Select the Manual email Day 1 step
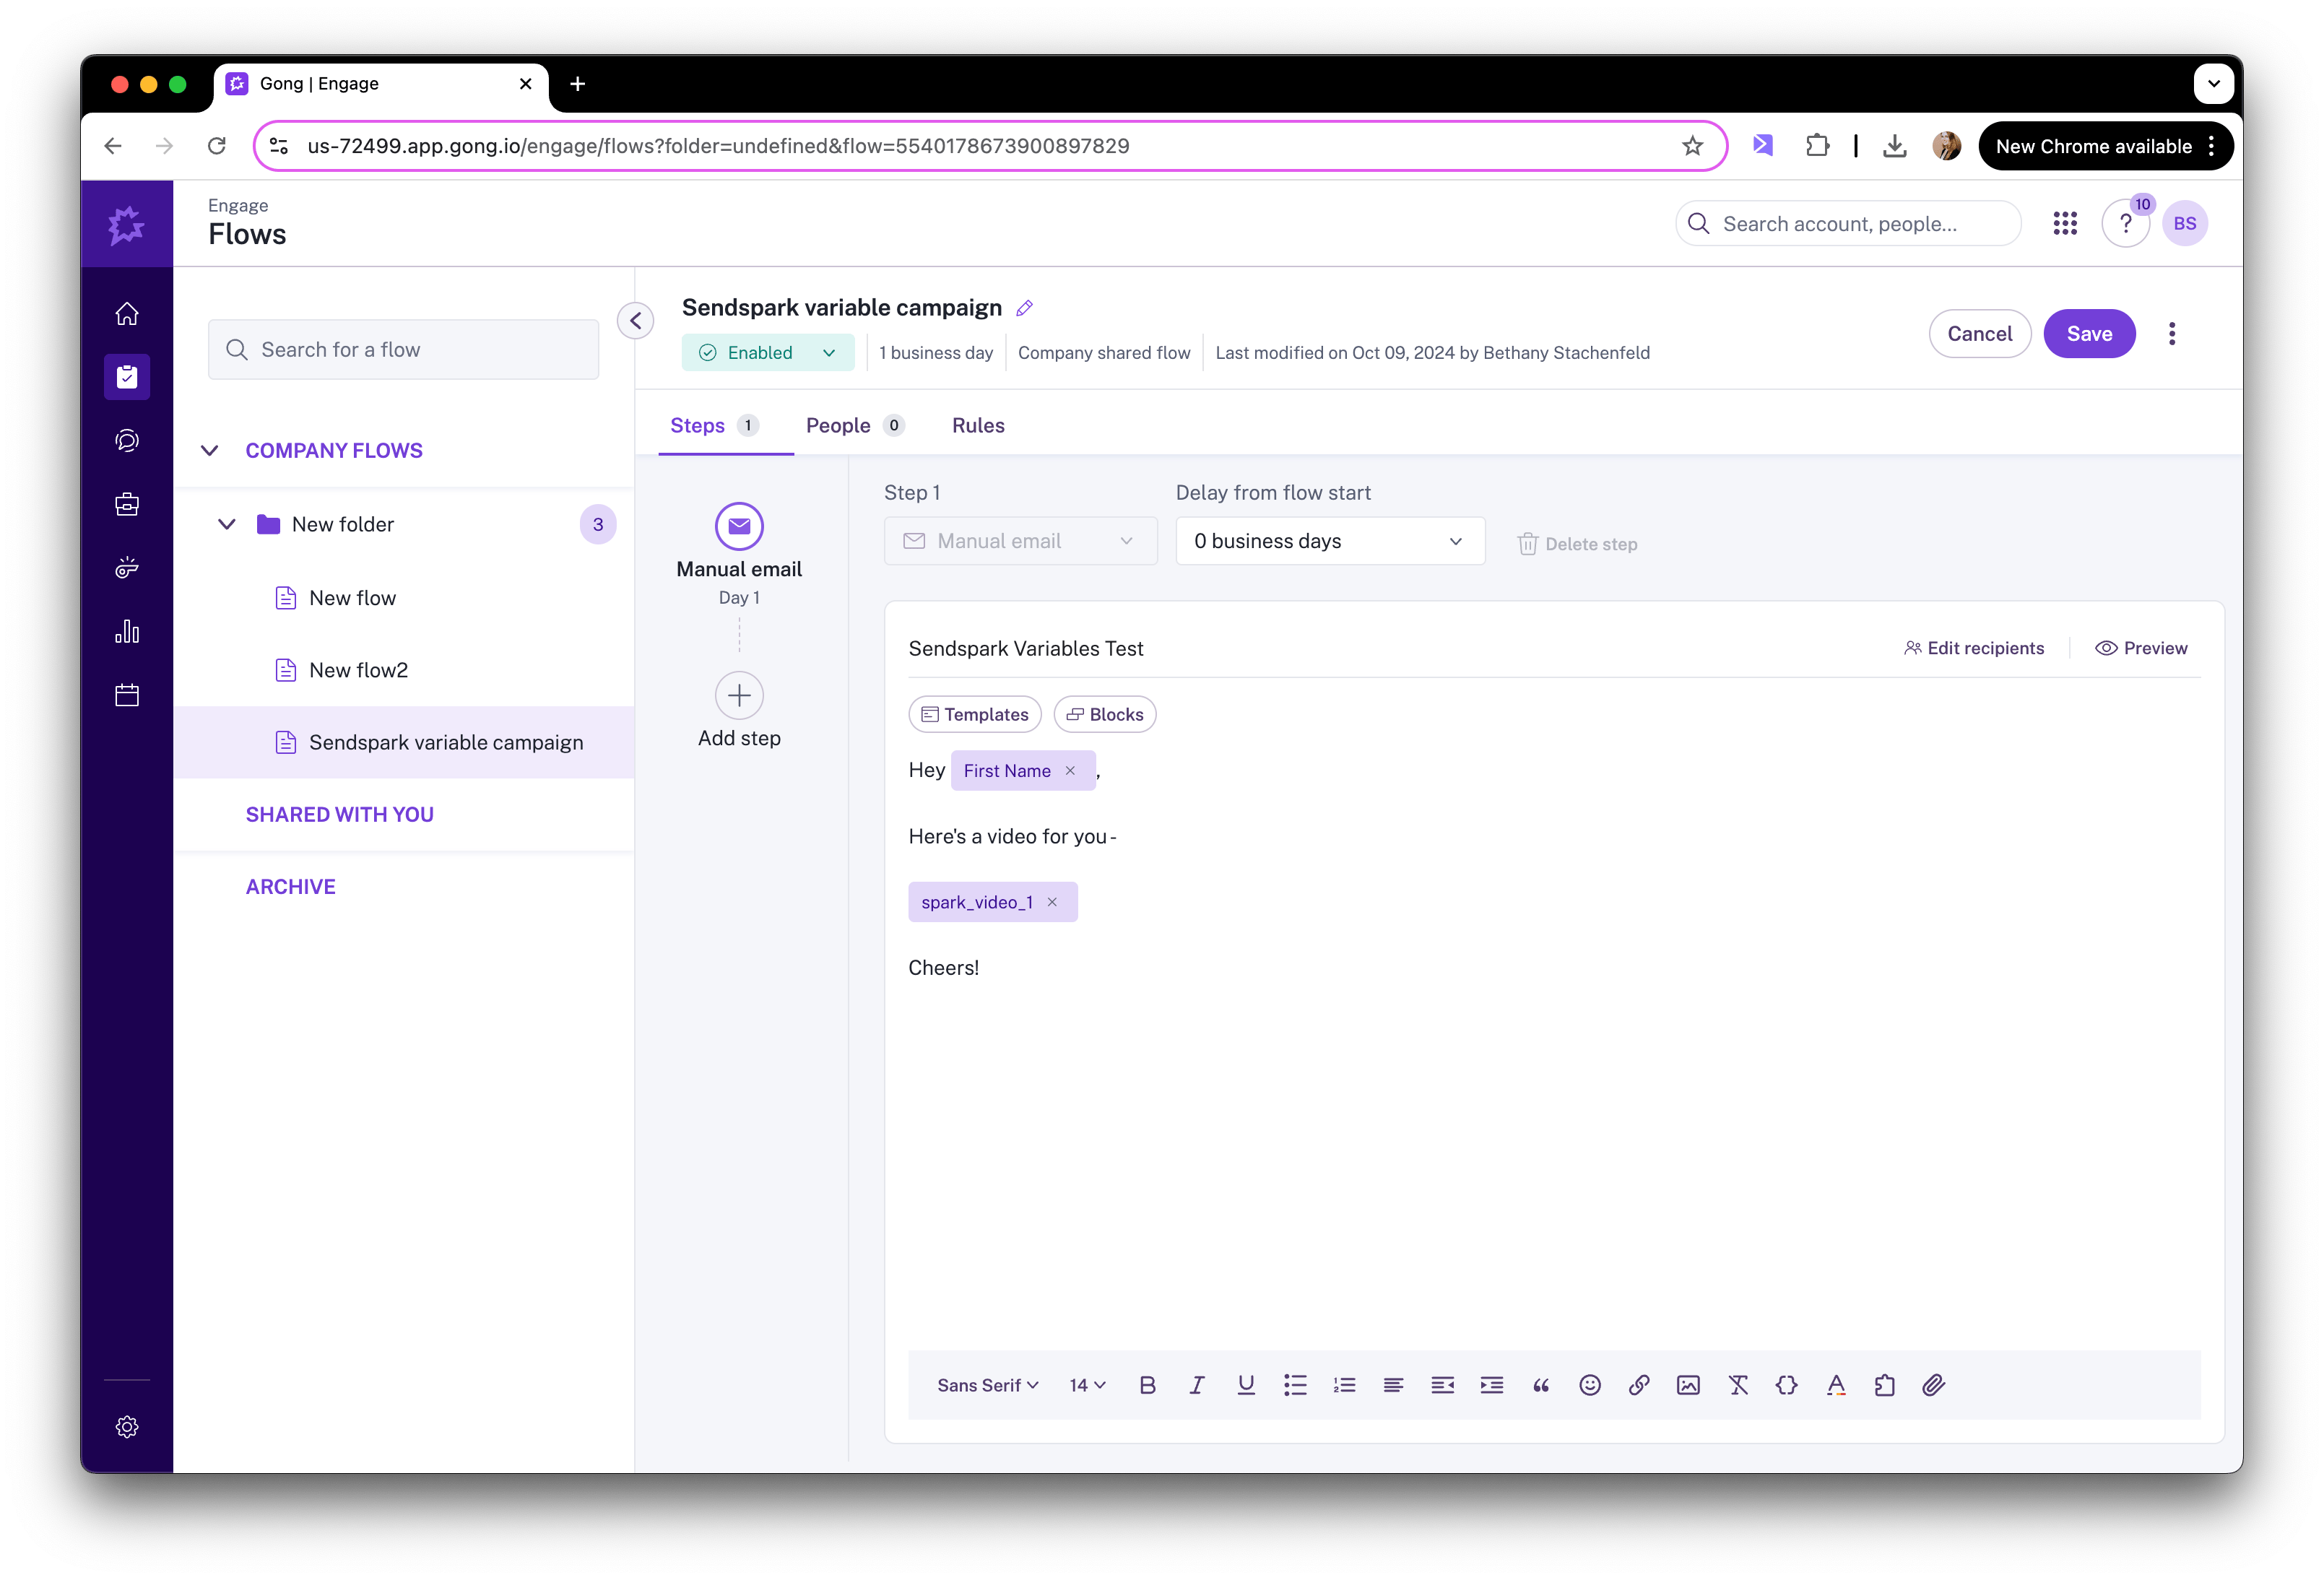 (x=739, y=555)
